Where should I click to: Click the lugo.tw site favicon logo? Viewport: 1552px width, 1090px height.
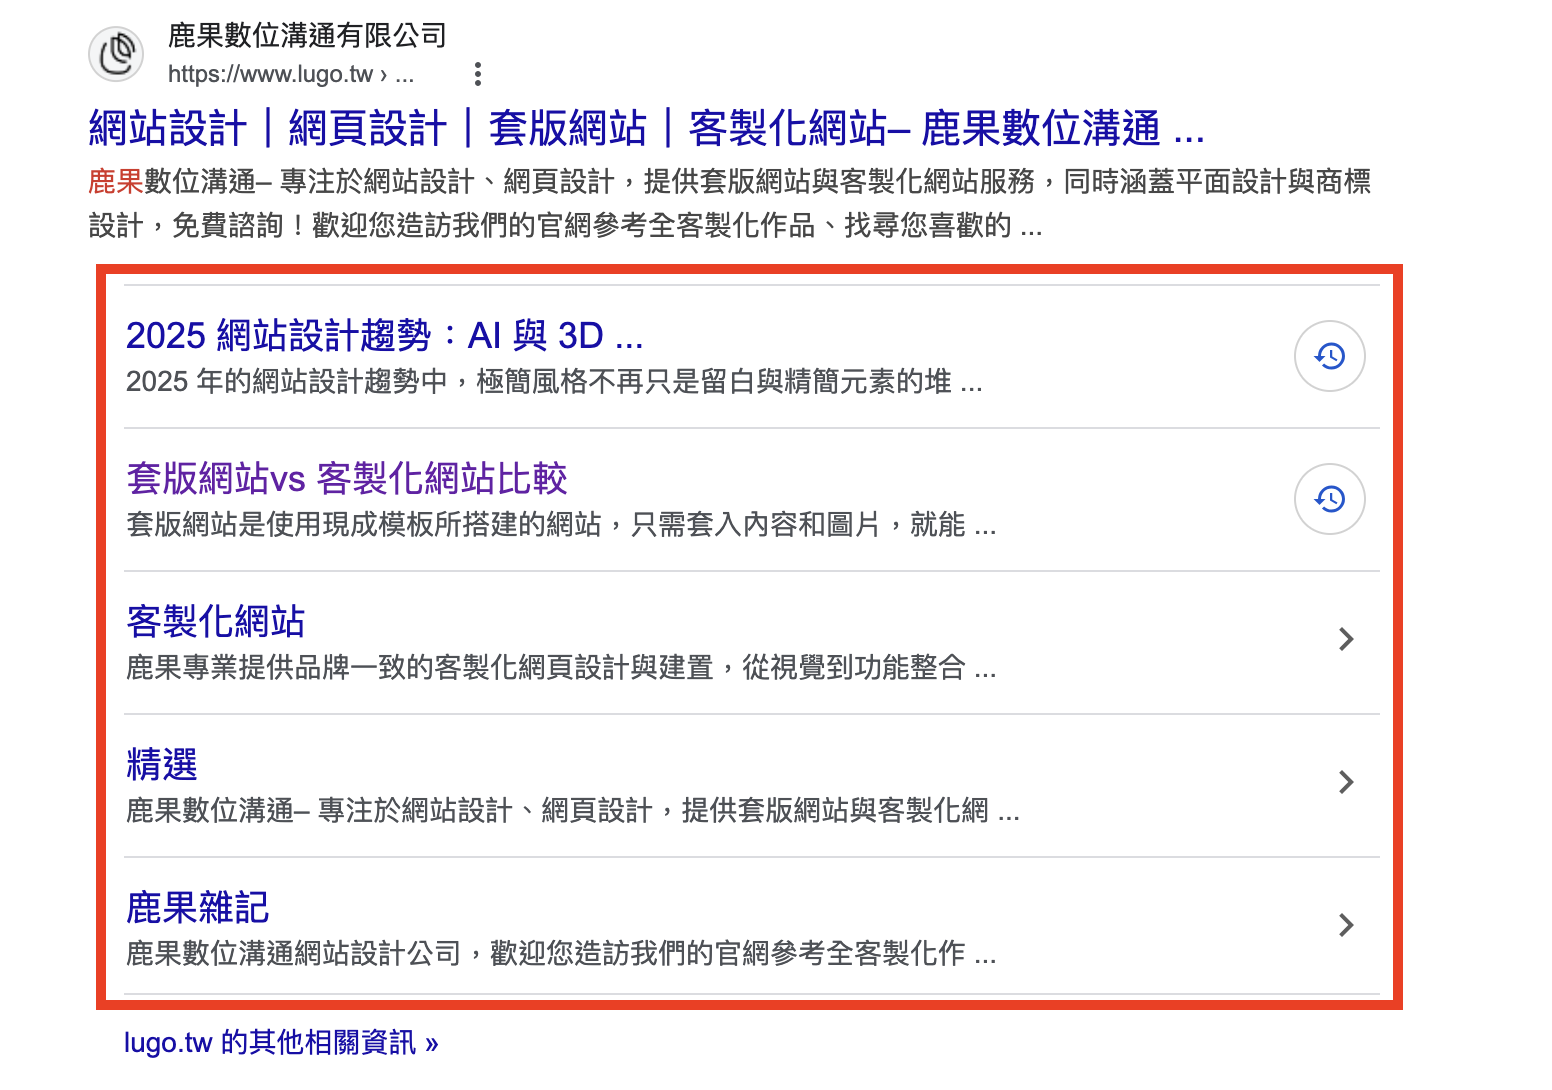(117, 54)
